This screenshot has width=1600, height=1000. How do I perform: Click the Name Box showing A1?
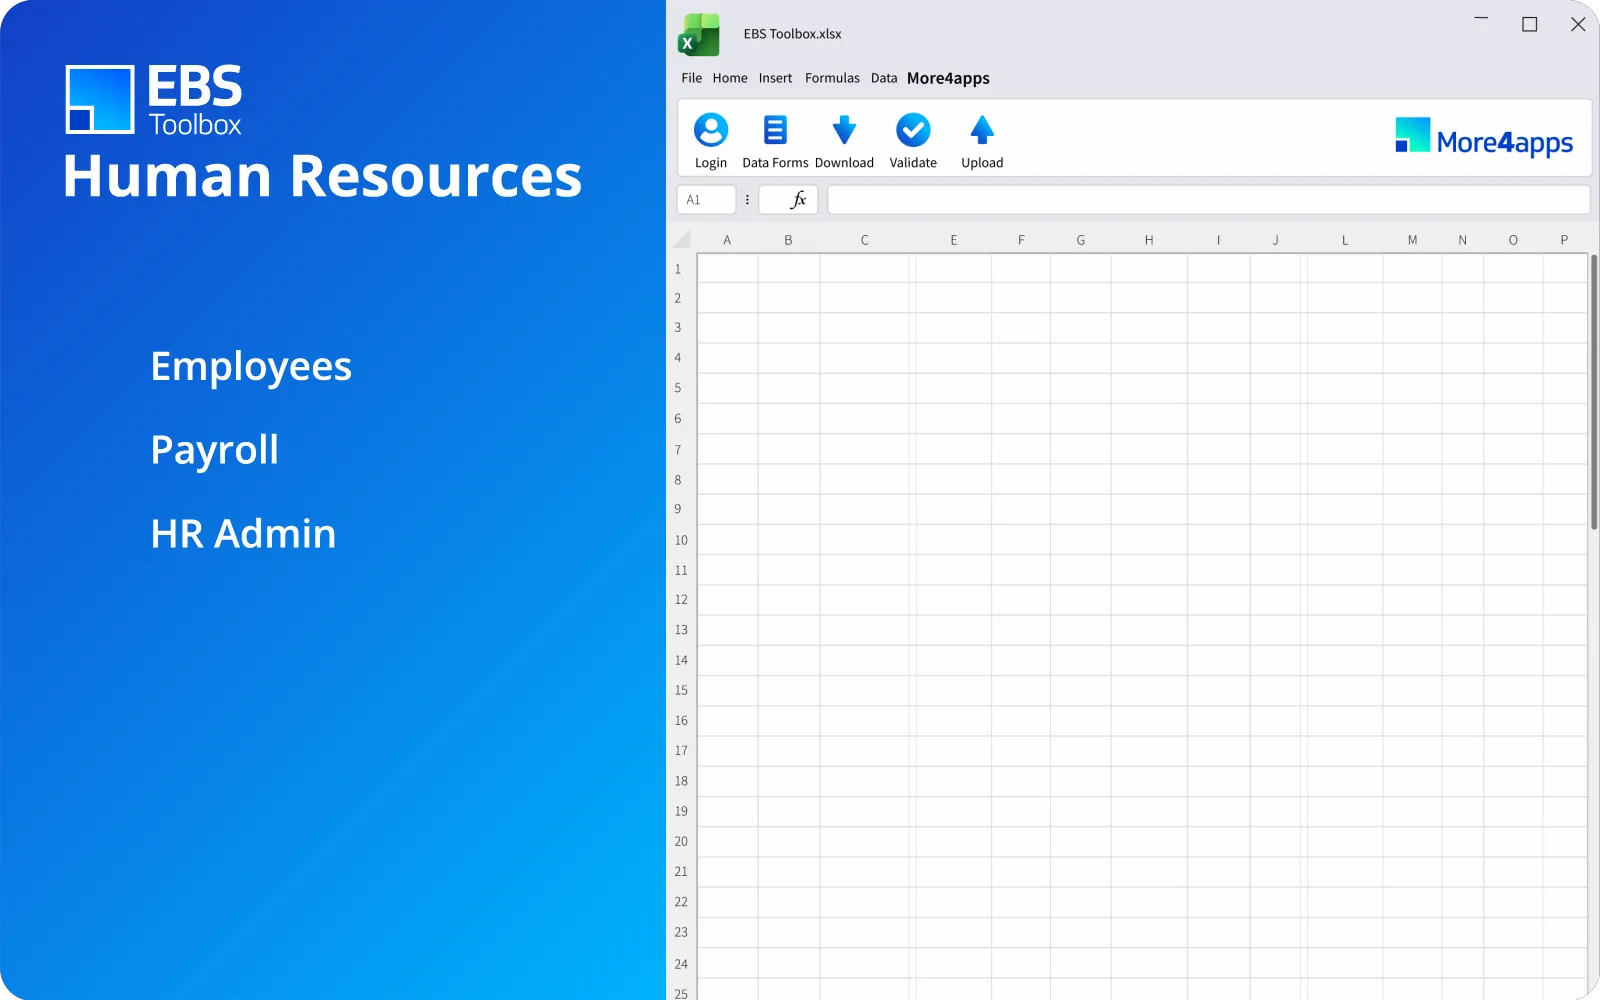coord(706,200)
